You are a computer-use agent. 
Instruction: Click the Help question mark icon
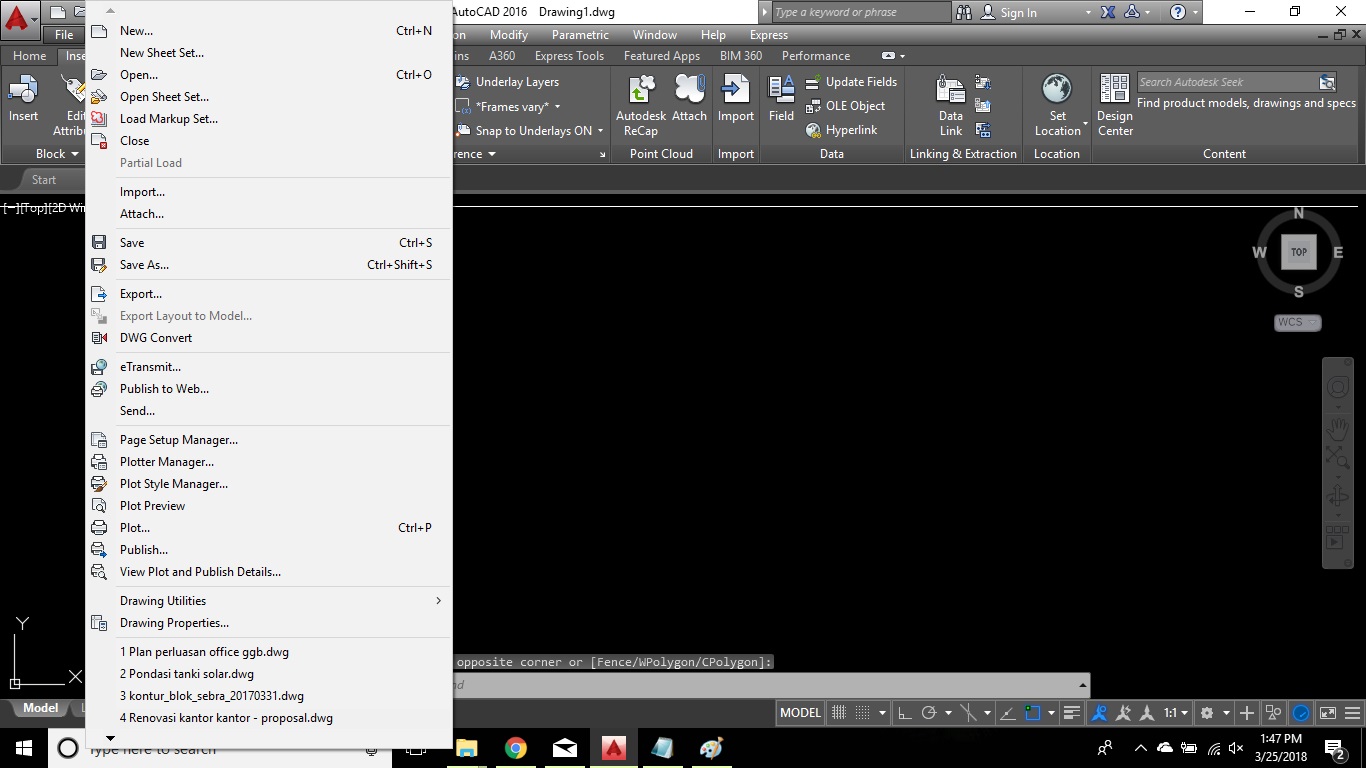(x=1178, y=12)
